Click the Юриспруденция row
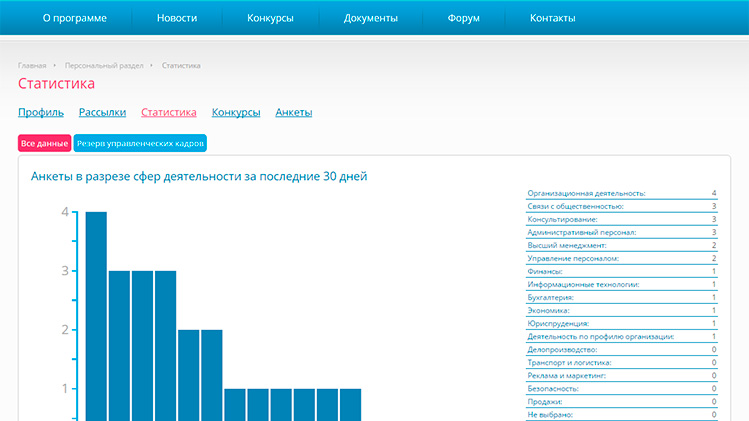This screenshot has height=421, width=749. pos(621,324)
